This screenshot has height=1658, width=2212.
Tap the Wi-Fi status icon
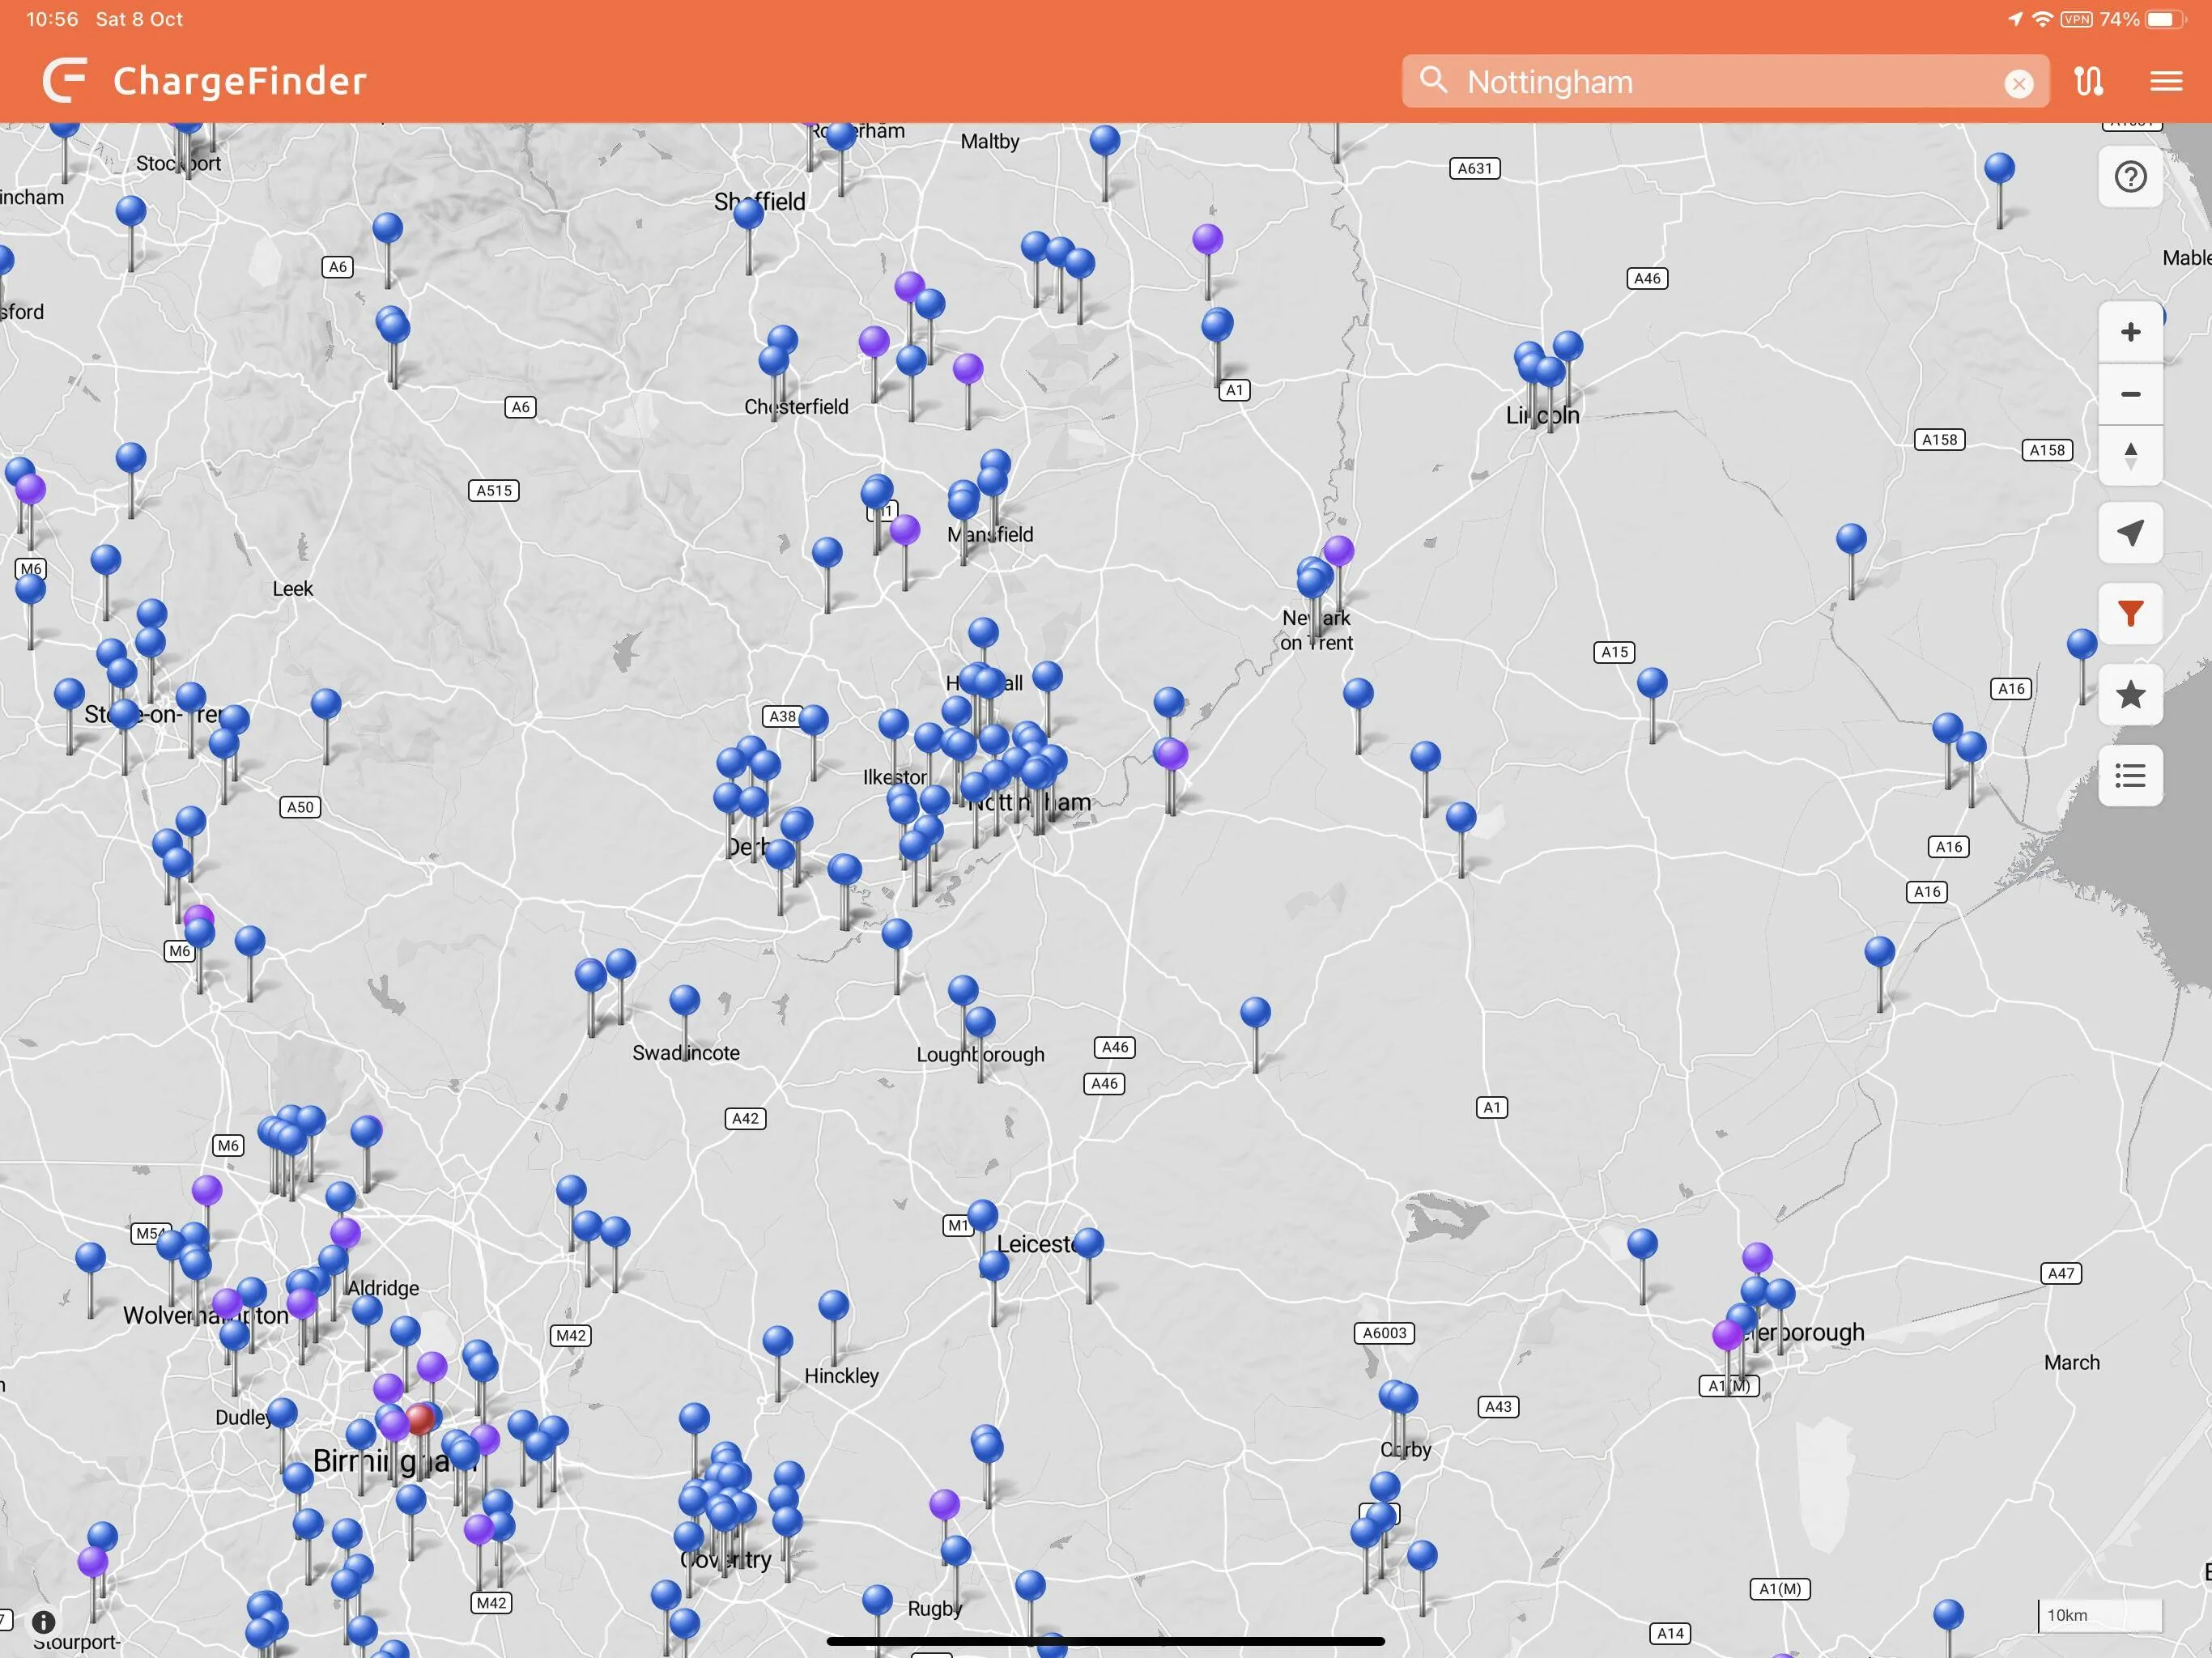coord(2043,19)
